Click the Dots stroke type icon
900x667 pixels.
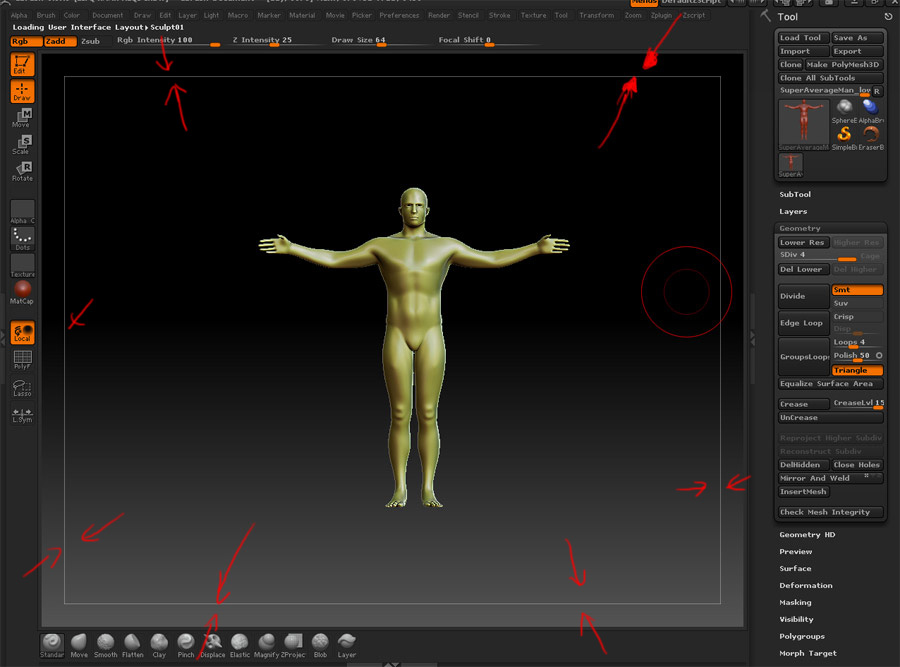22,238
